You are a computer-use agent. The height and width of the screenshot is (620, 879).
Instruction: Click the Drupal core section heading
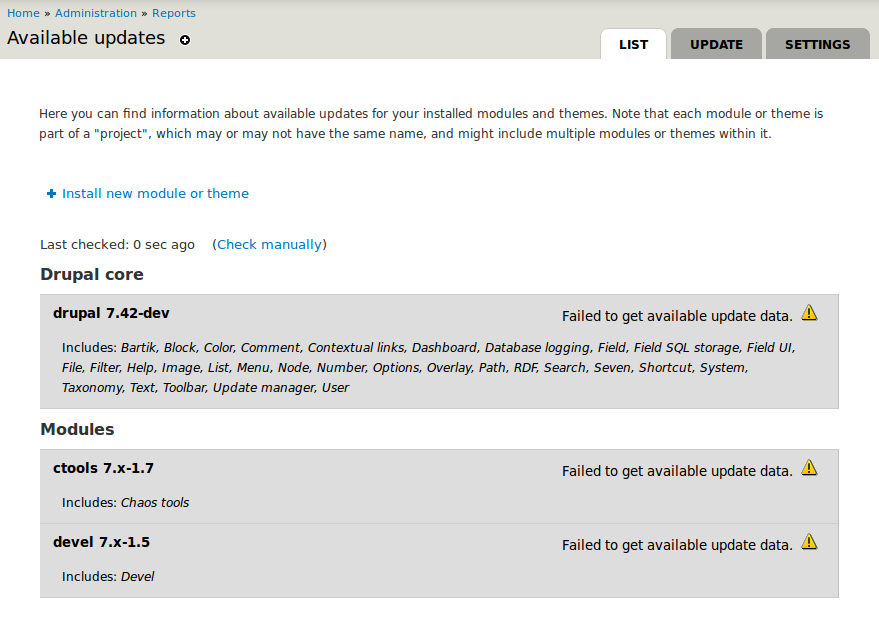click(x=92, y=275)
